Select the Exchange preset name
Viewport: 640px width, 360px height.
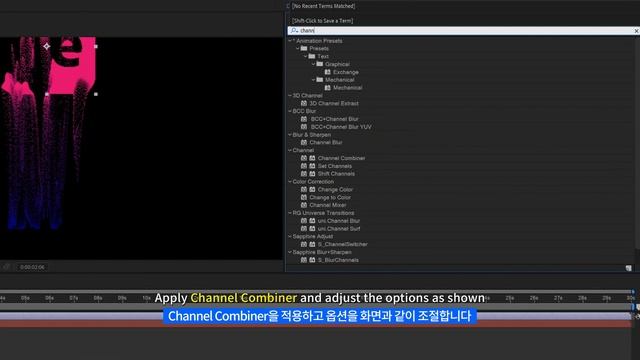346,72
